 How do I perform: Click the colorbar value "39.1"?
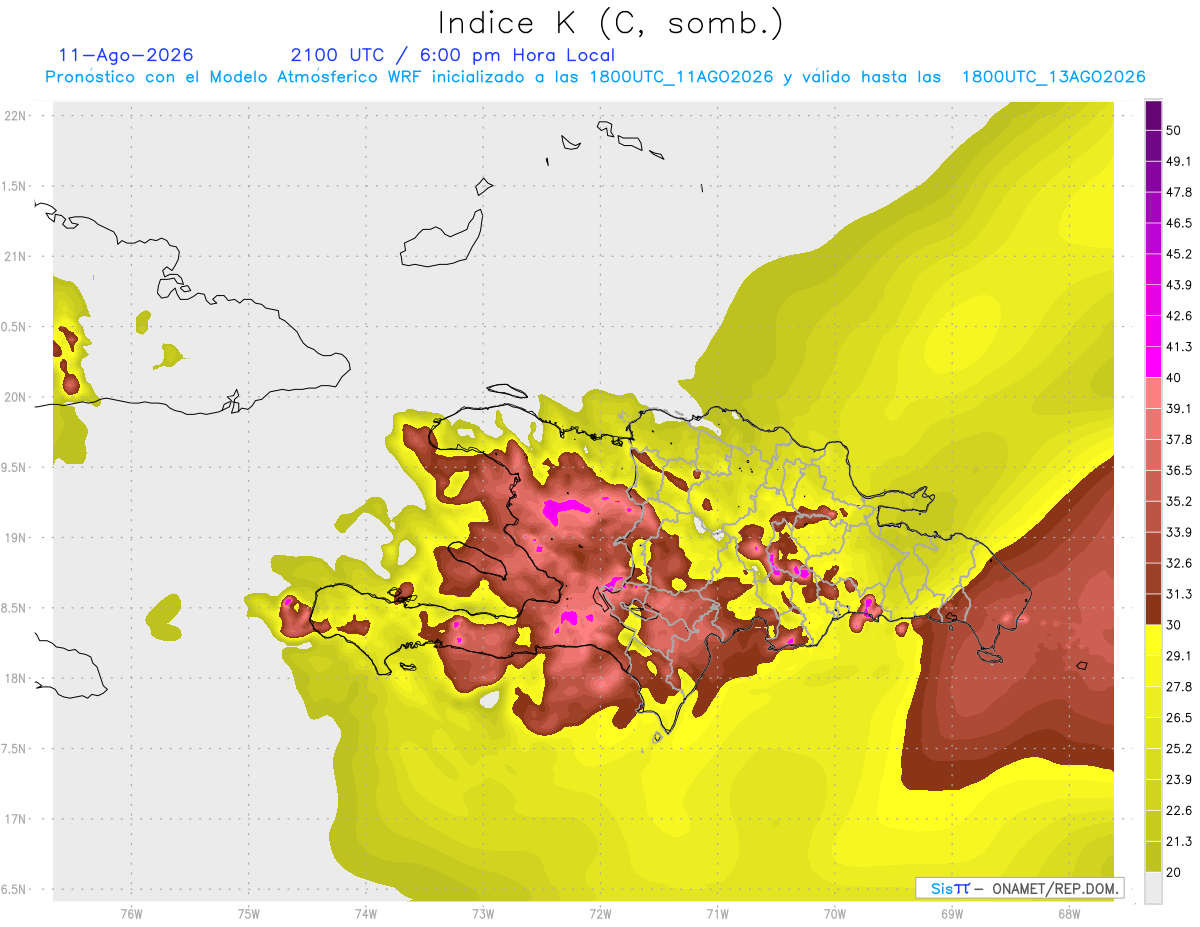(1178, 408)
